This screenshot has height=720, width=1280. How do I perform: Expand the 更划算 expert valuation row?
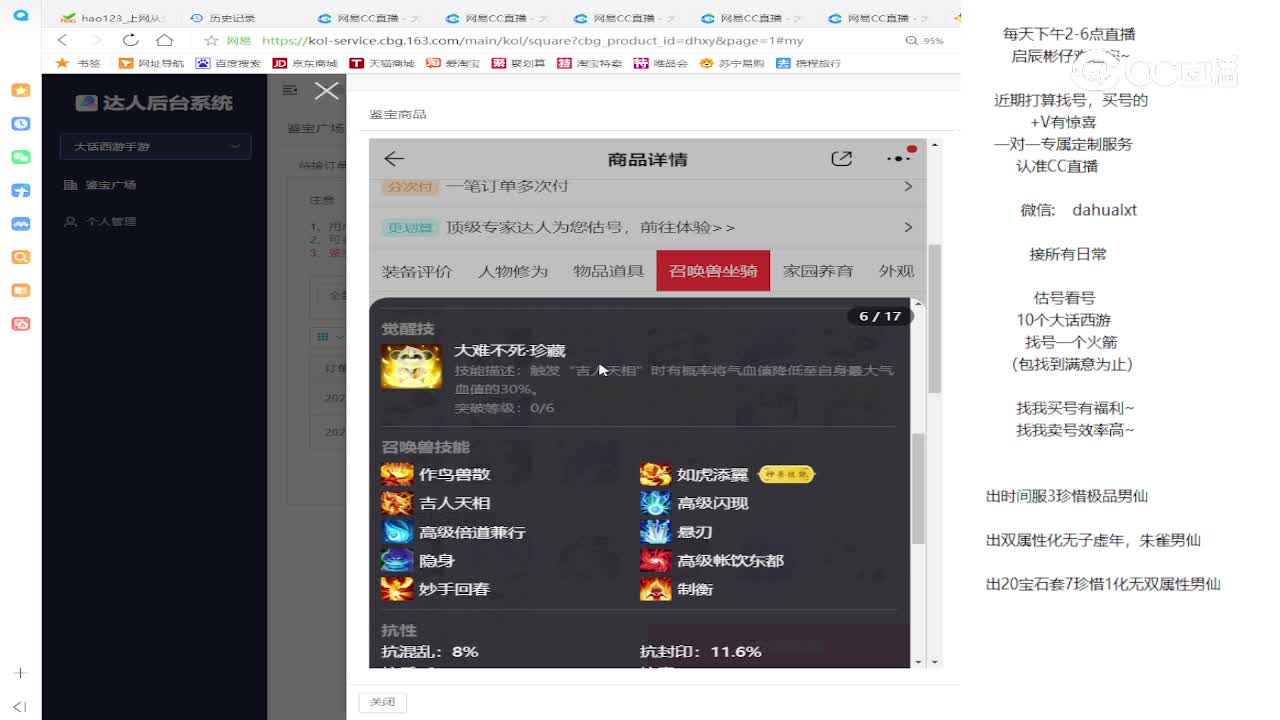point(648,227)
